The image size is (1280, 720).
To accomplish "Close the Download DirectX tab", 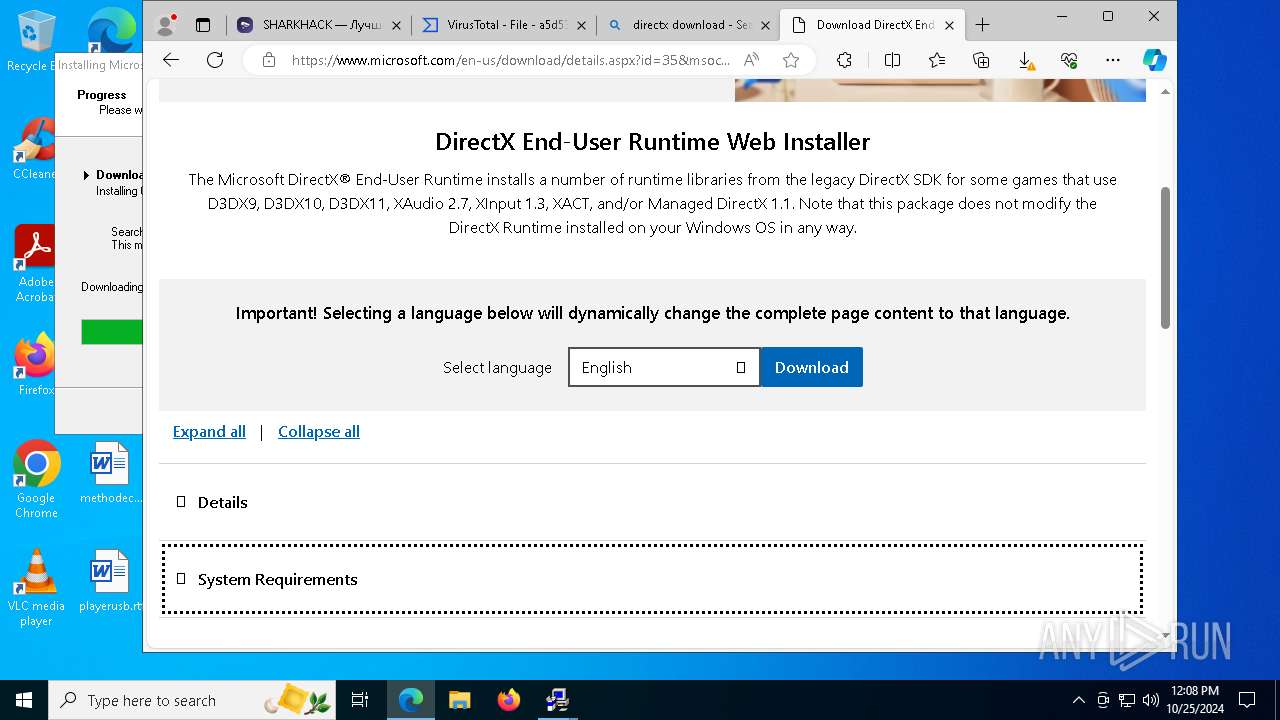I will (x=950, y=25).
